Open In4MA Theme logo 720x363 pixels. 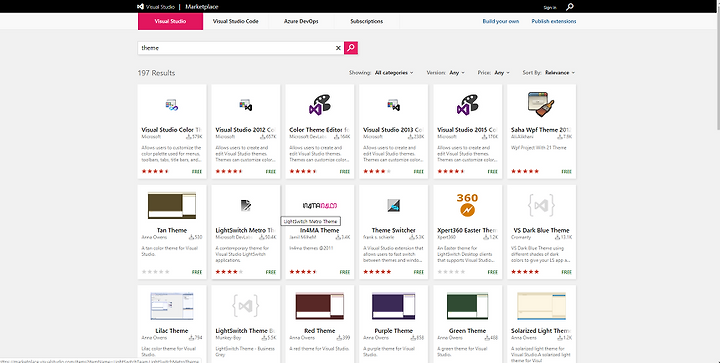click(x=320, y=206)
